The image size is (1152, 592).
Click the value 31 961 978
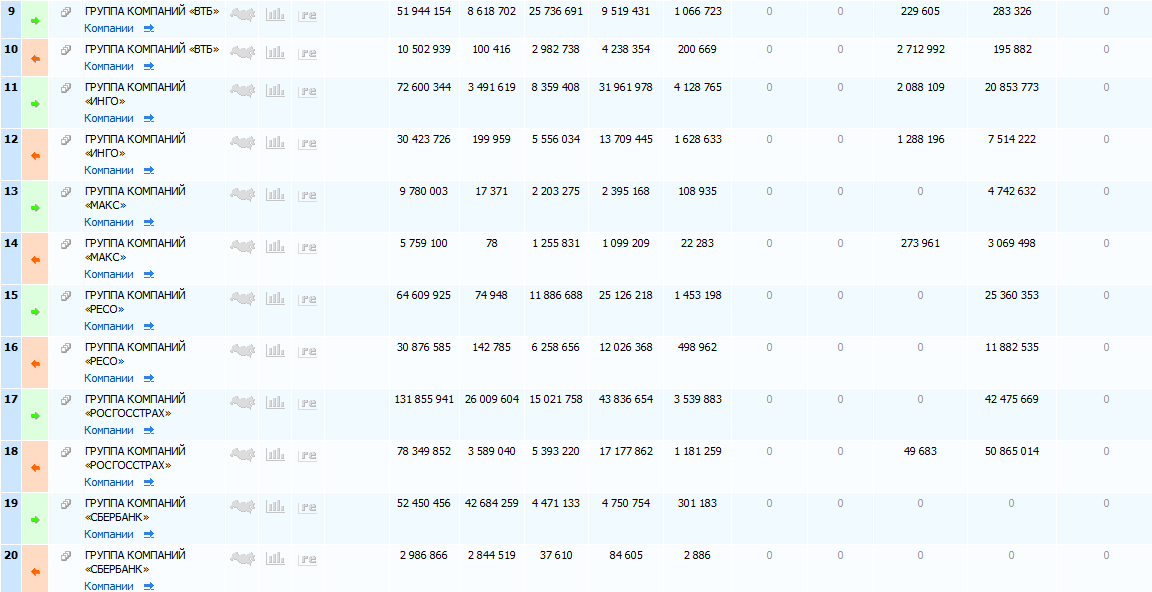tap(626, 87)
